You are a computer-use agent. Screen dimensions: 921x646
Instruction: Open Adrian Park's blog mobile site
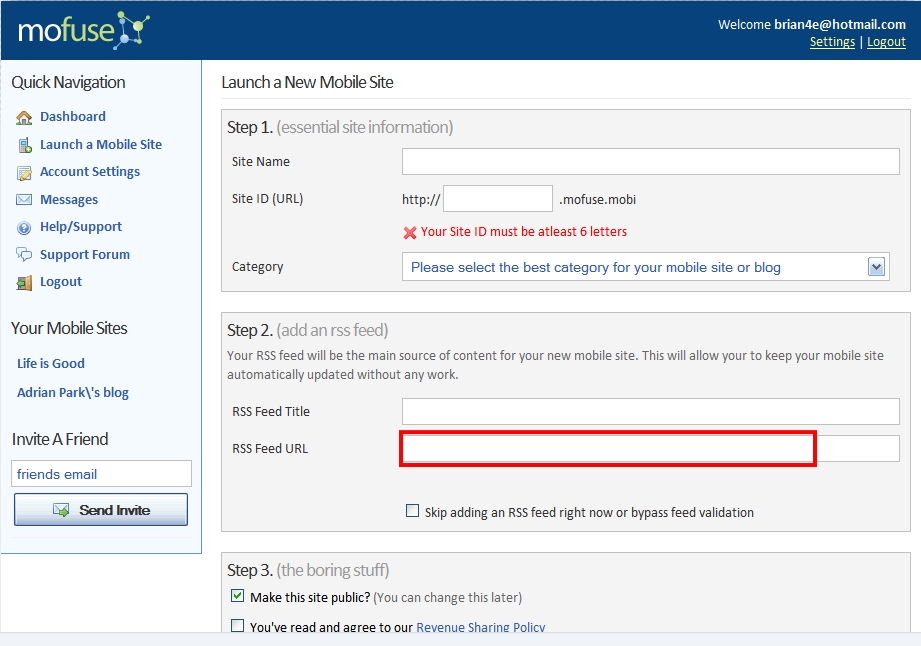tap(73, 392)
